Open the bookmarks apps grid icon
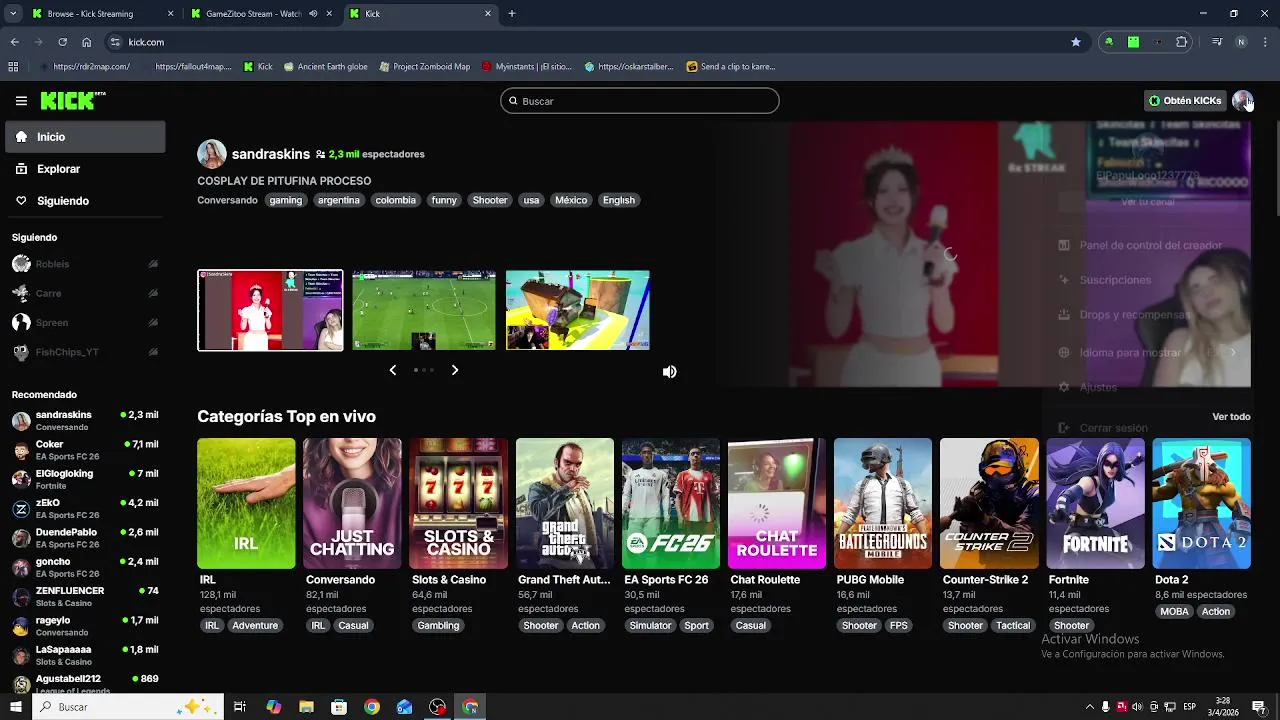The image size is (1280, 720). click(13, 67)
